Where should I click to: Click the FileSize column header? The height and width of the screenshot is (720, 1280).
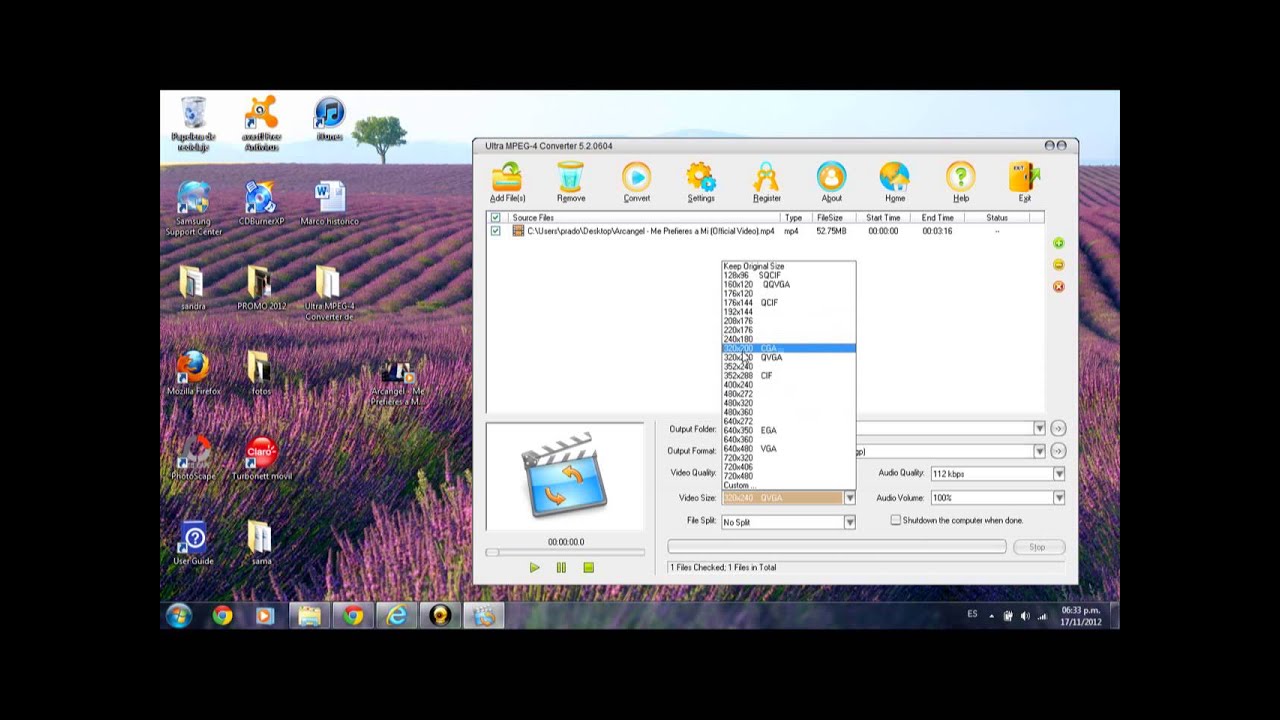830,217
